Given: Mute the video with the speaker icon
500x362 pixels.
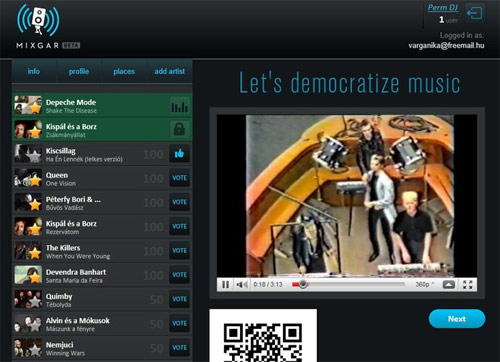Looking at the screenshot, I should 242,285.
